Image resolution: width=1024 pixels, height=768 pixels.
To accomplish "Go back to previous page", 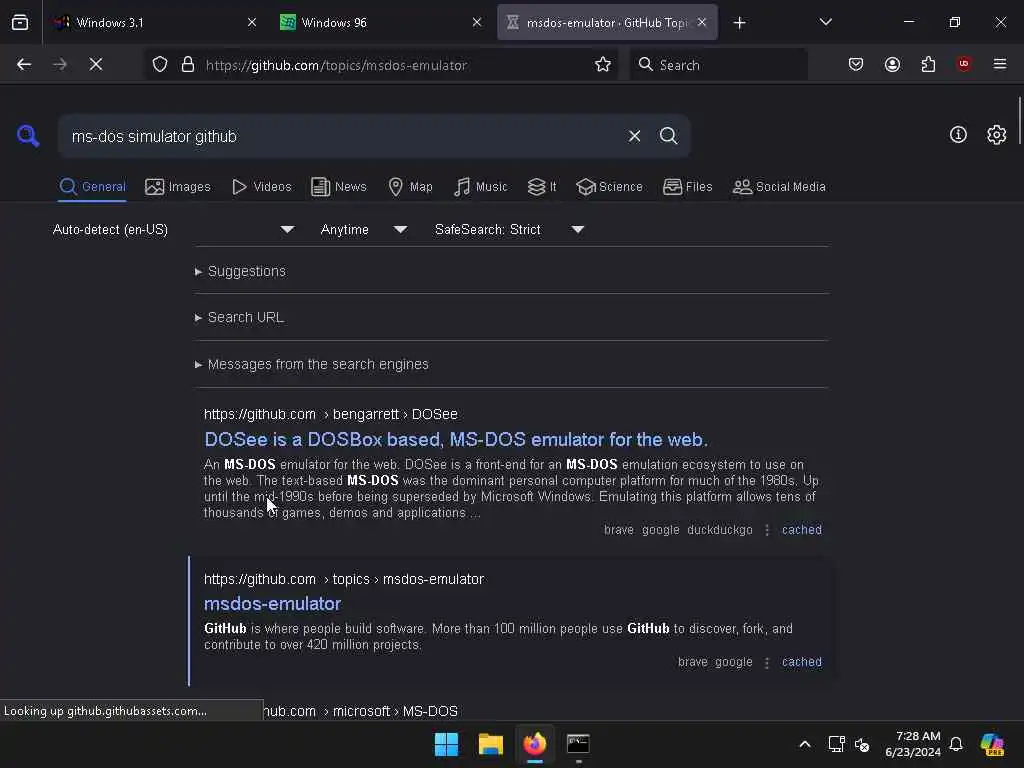I will [x=24, y=64].
